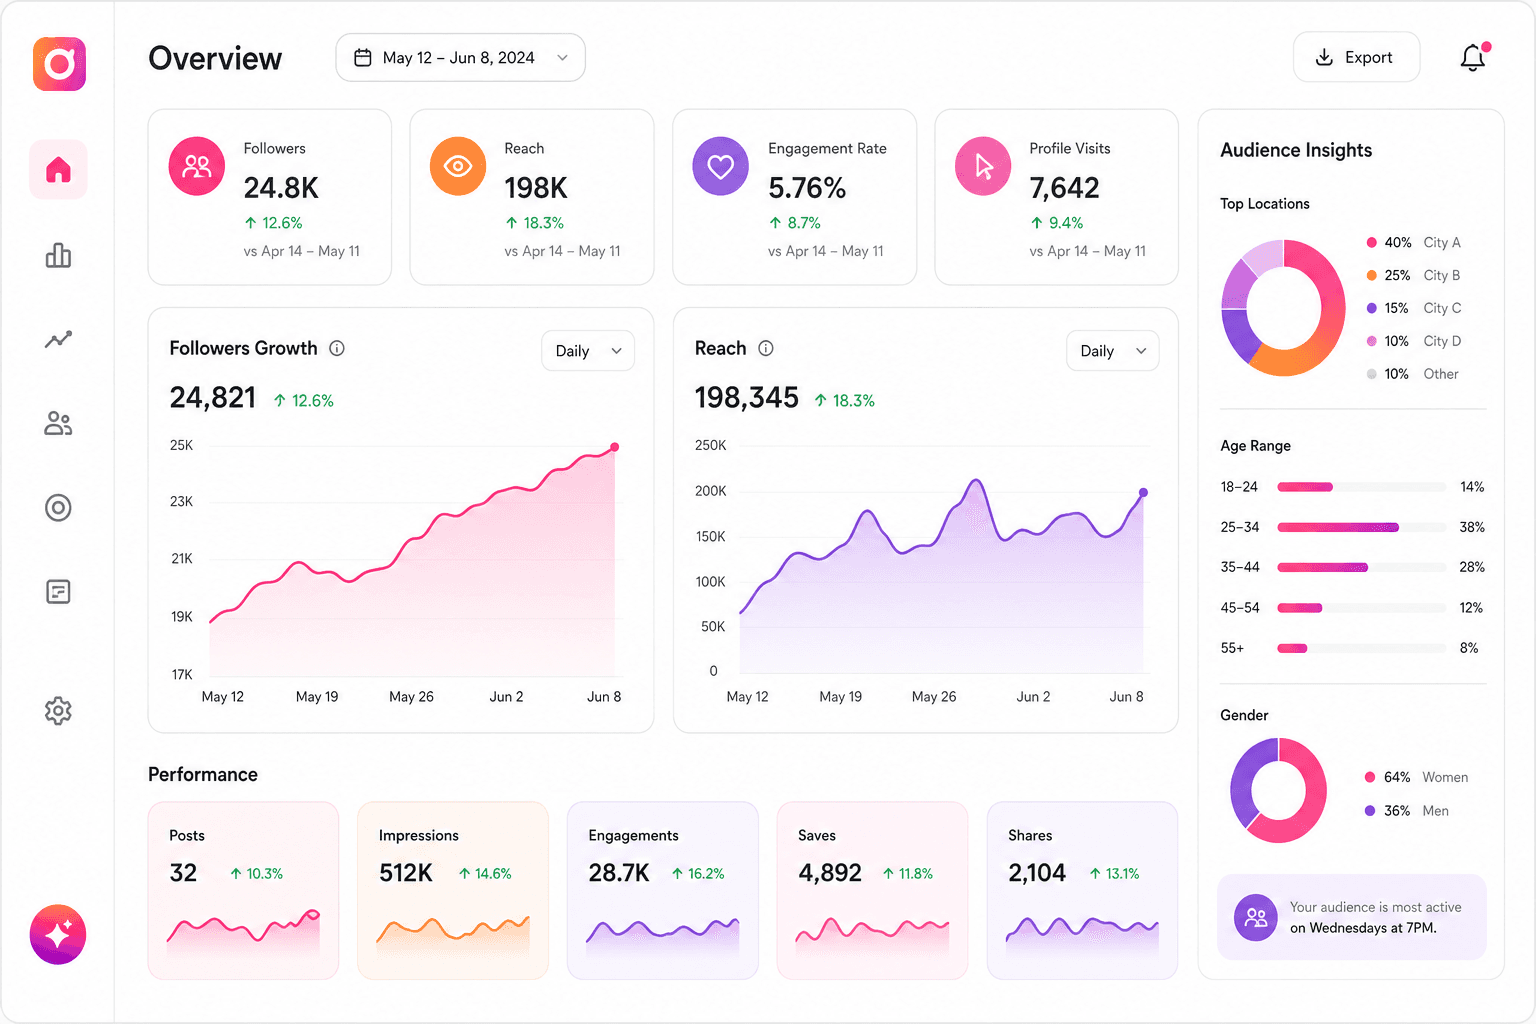This screenshot has width=1536, height=1024.
Task: Open the Shares performance card
Action: coord(1082,890)
